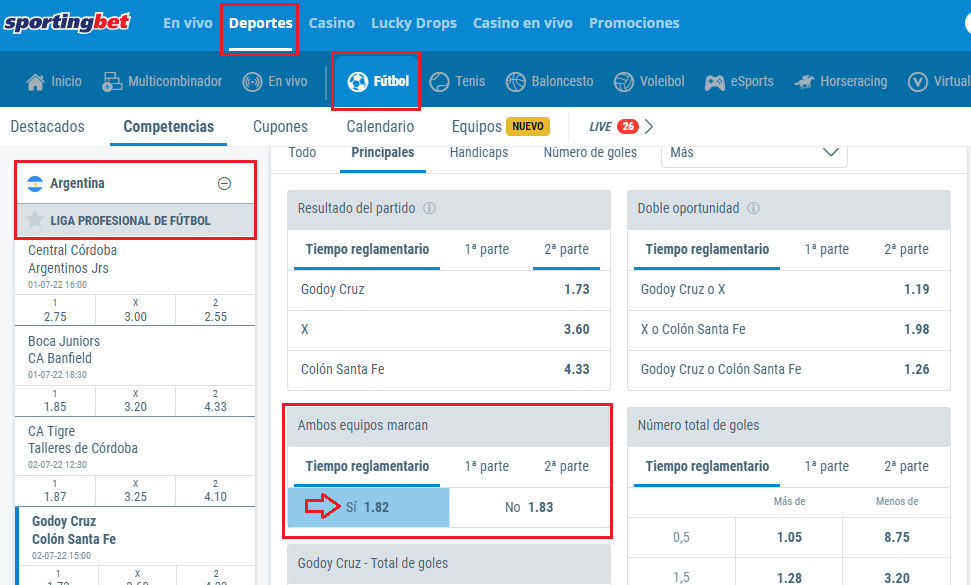Pick Godoy Cruz at 1.73 match result
The width and height of the screenshot is (971, 585).
click(449, 290)
